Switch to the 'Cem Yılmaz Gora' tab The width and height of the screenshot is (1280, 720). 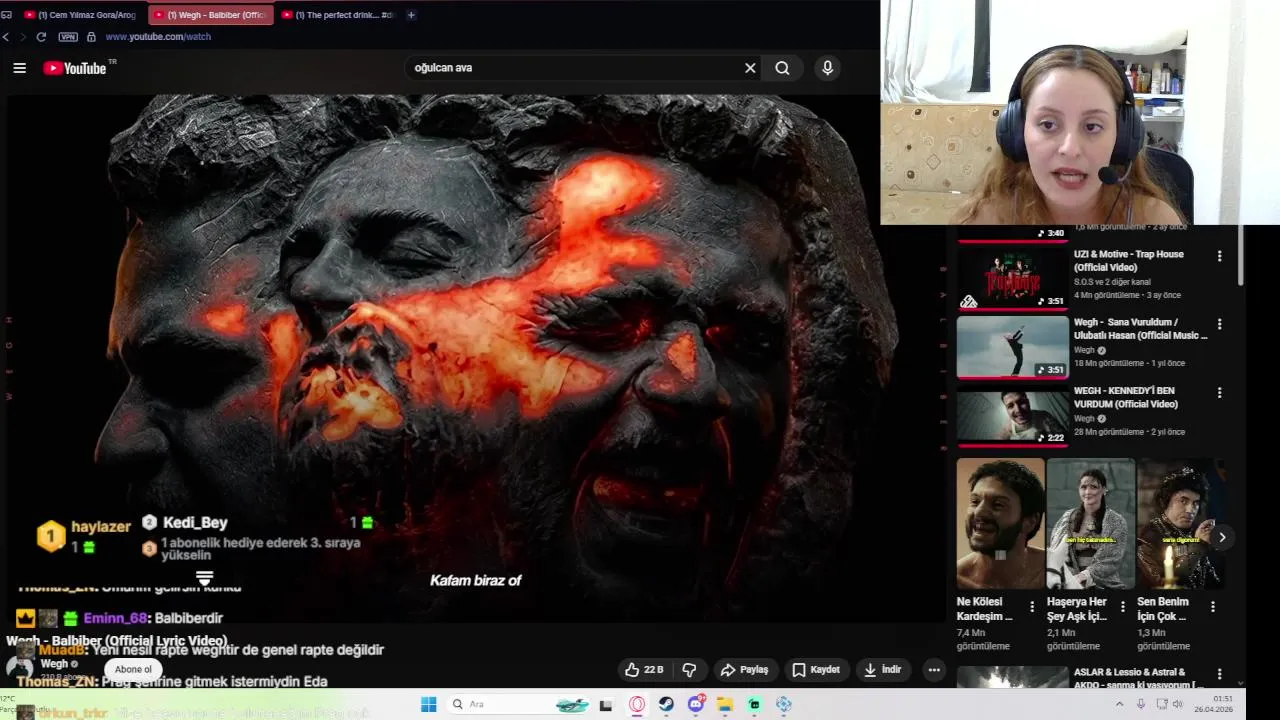(x=79, y=15)
